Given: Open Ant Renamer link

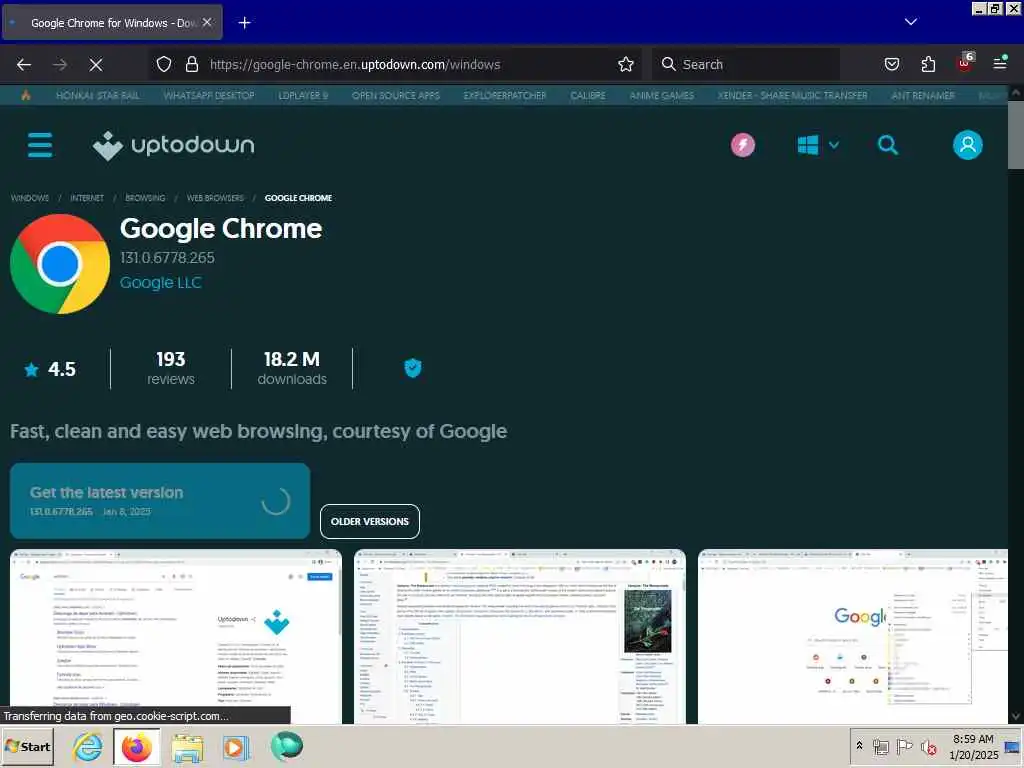Looking at the screenshot, I should pos(923,95).
